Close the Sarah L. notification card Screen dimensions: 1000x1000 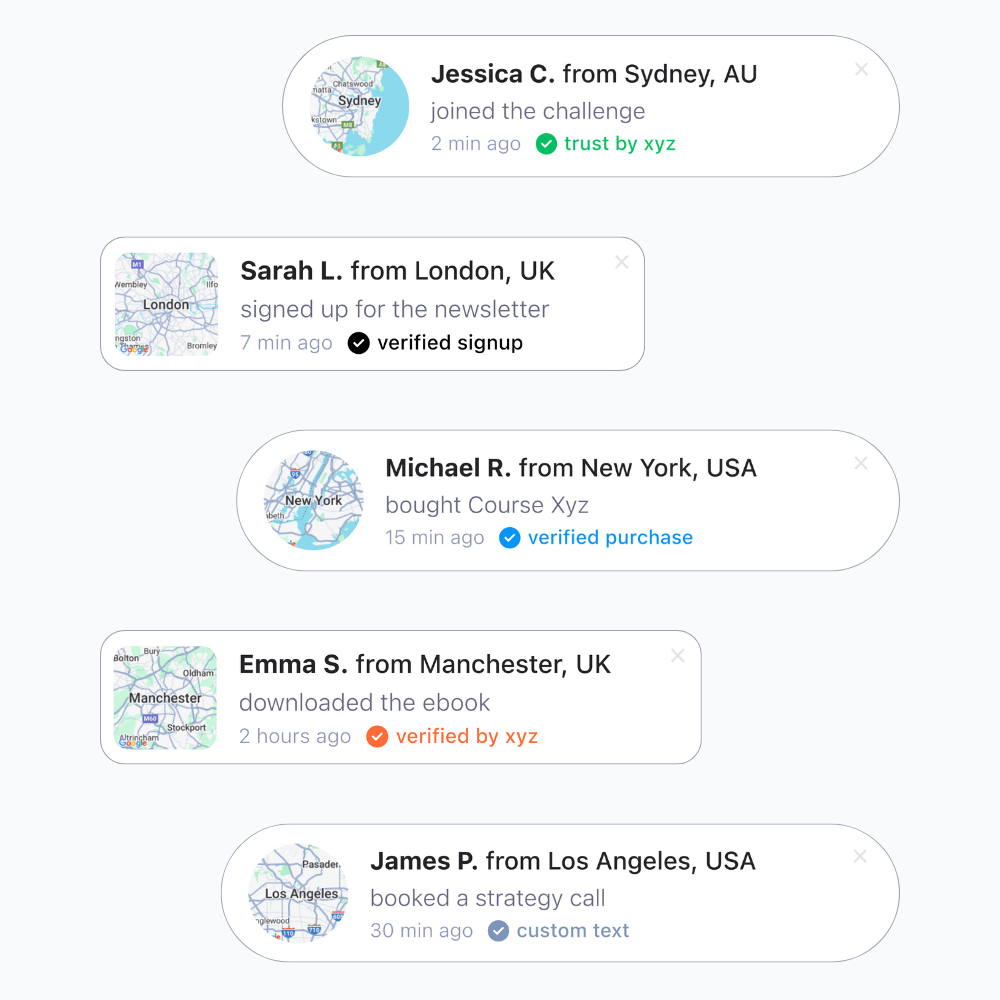pos(622,262)
